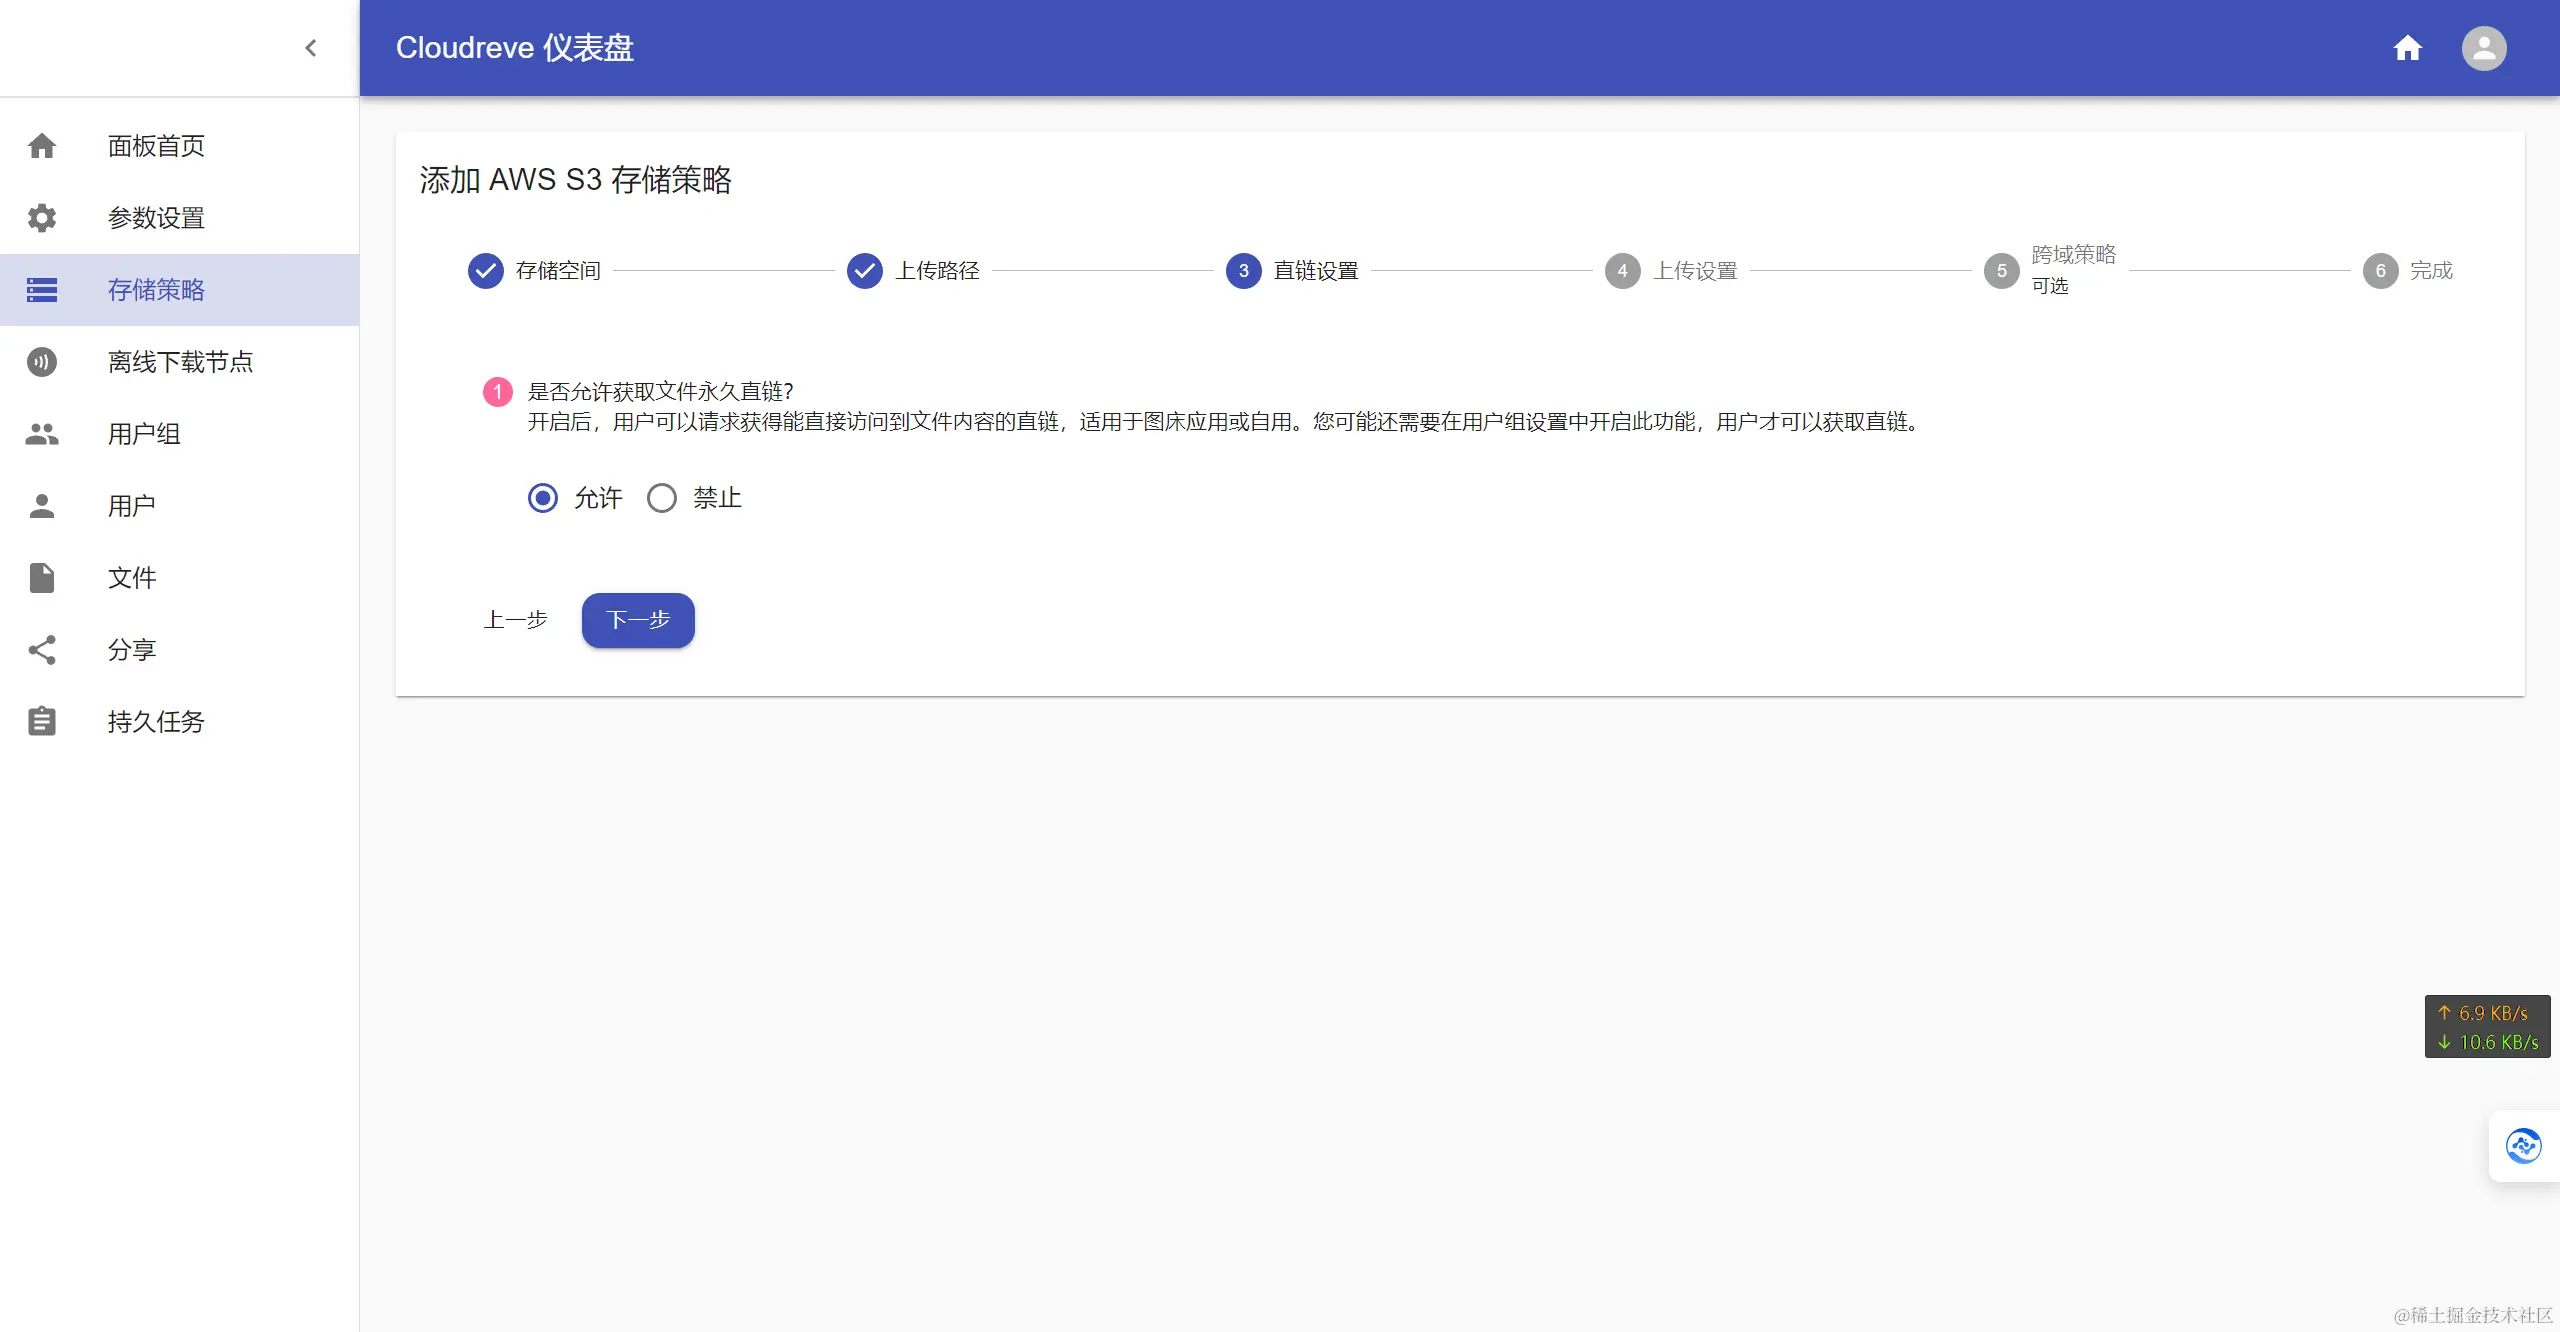Screen dimensions: 2560x1332
Task: Collapse the sidebar with chevron arrow
Action: [x=311, y=48]
